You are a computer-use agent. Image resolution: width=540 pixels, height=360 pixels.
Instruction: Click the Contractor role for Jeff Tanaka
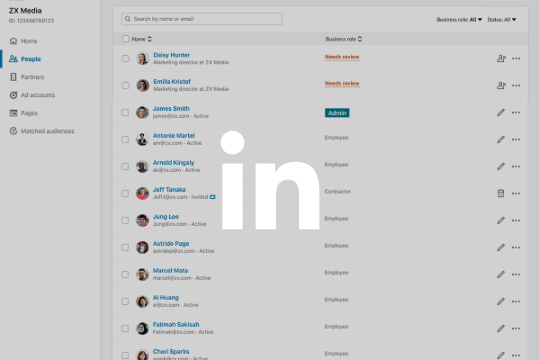coord(338,192)
